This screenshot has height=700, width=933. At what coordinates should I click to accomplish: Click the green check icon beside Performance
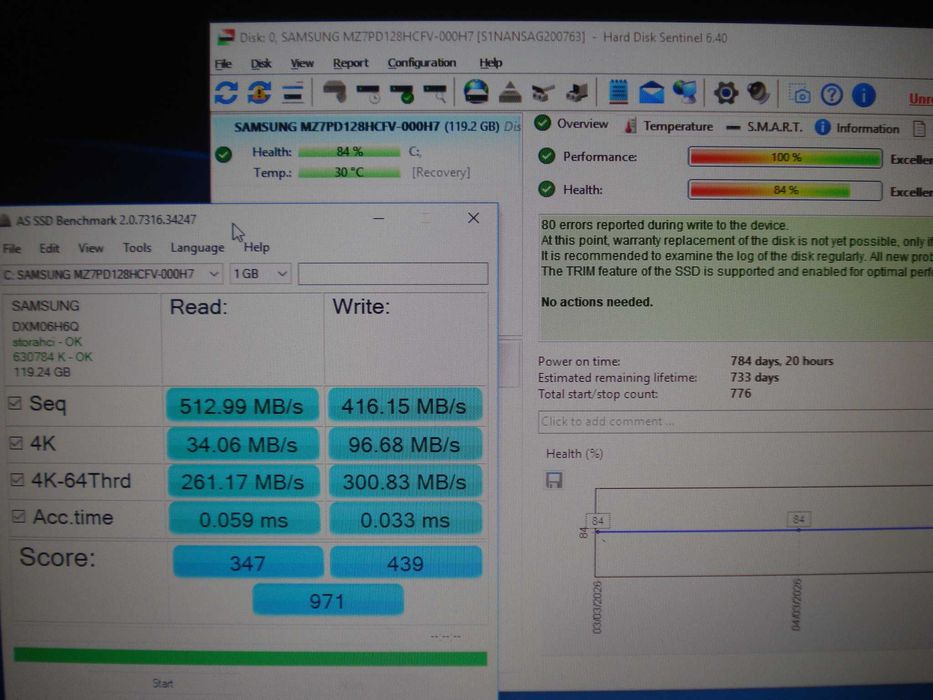pos(546,156)
